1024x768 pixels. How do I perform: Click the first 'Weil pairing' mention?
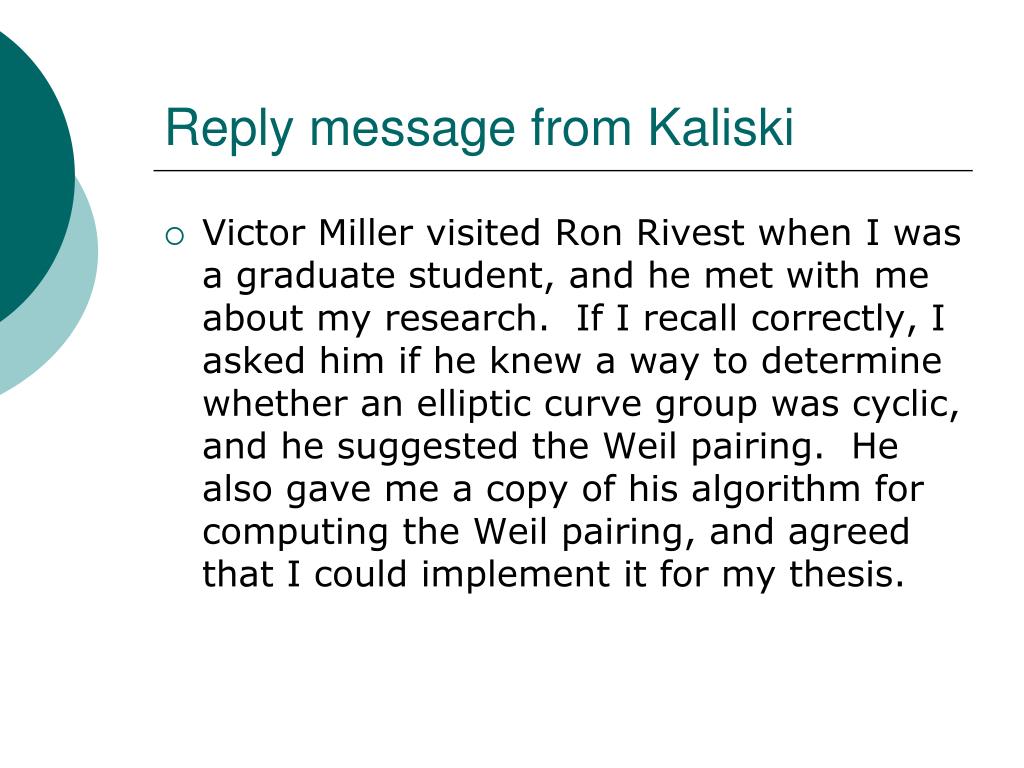(x=712, y=447)
